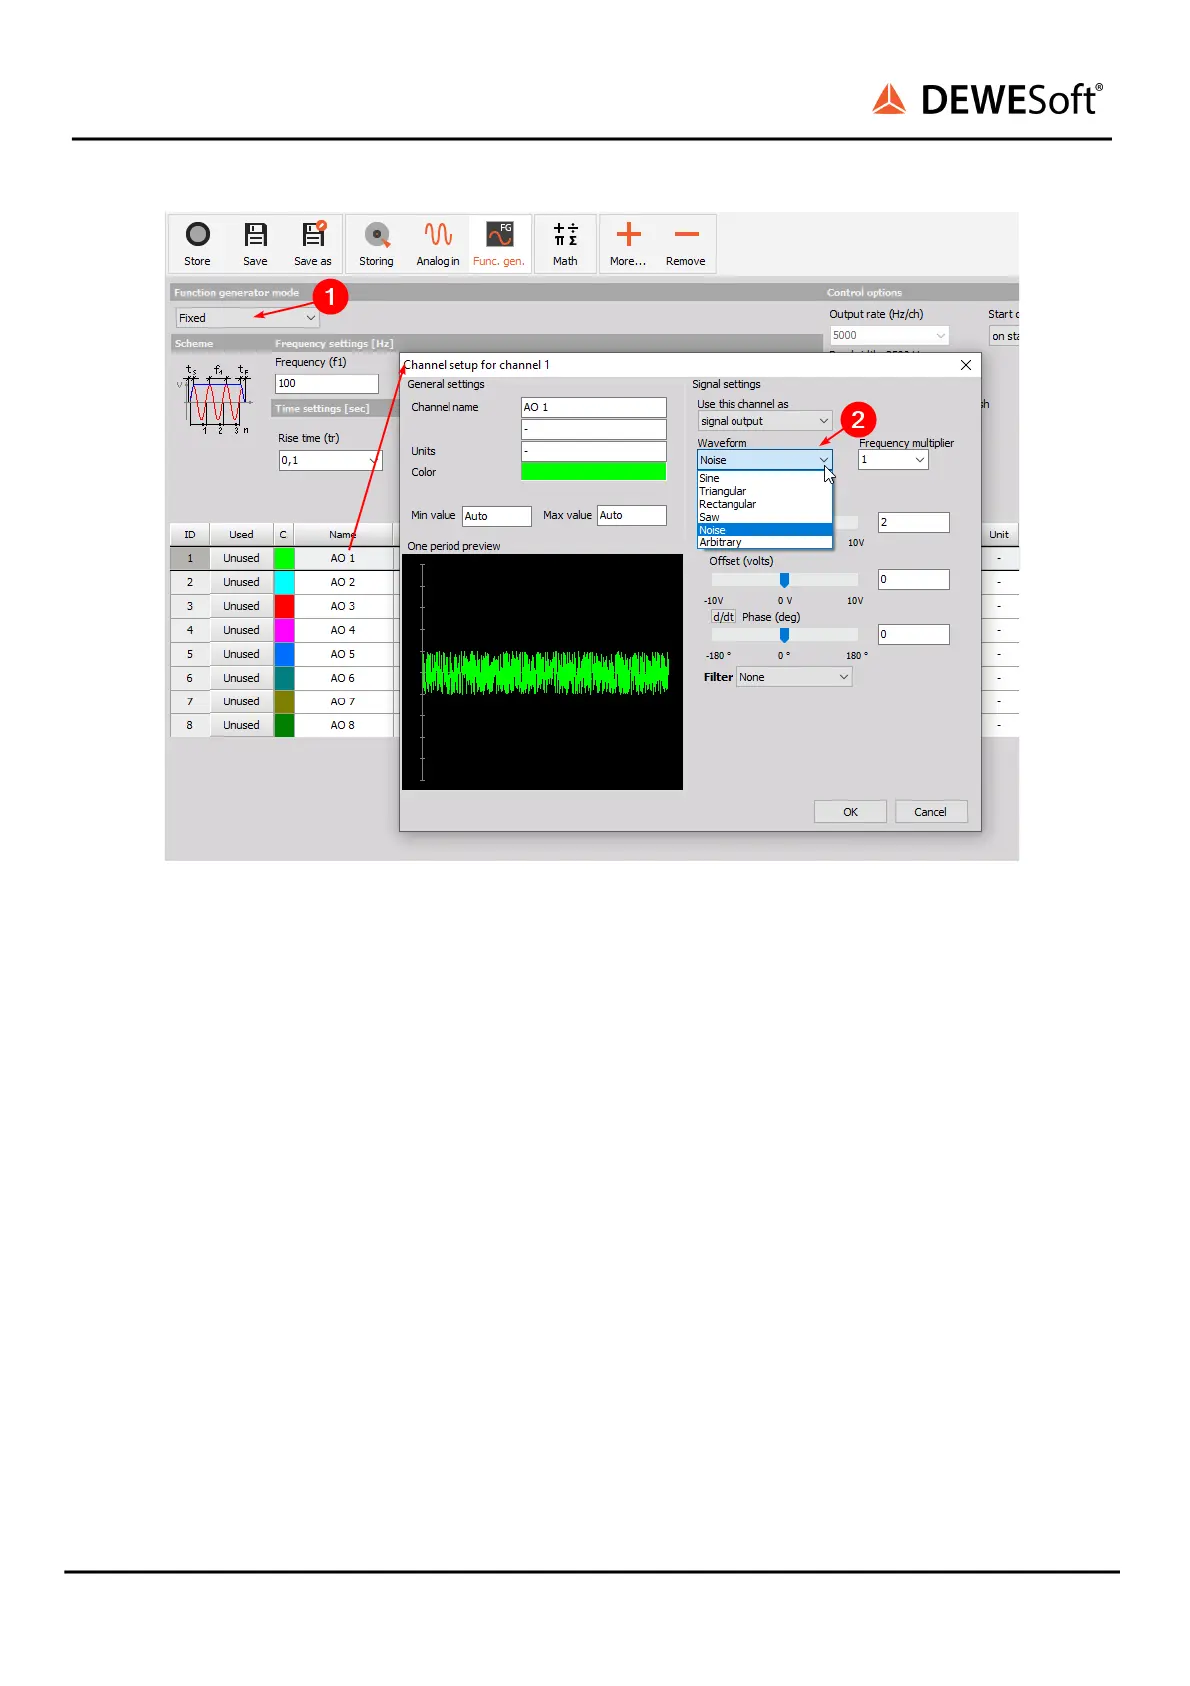Click AO 5 blue color cell
The image size is (1190, 1686).
point(284,654)
